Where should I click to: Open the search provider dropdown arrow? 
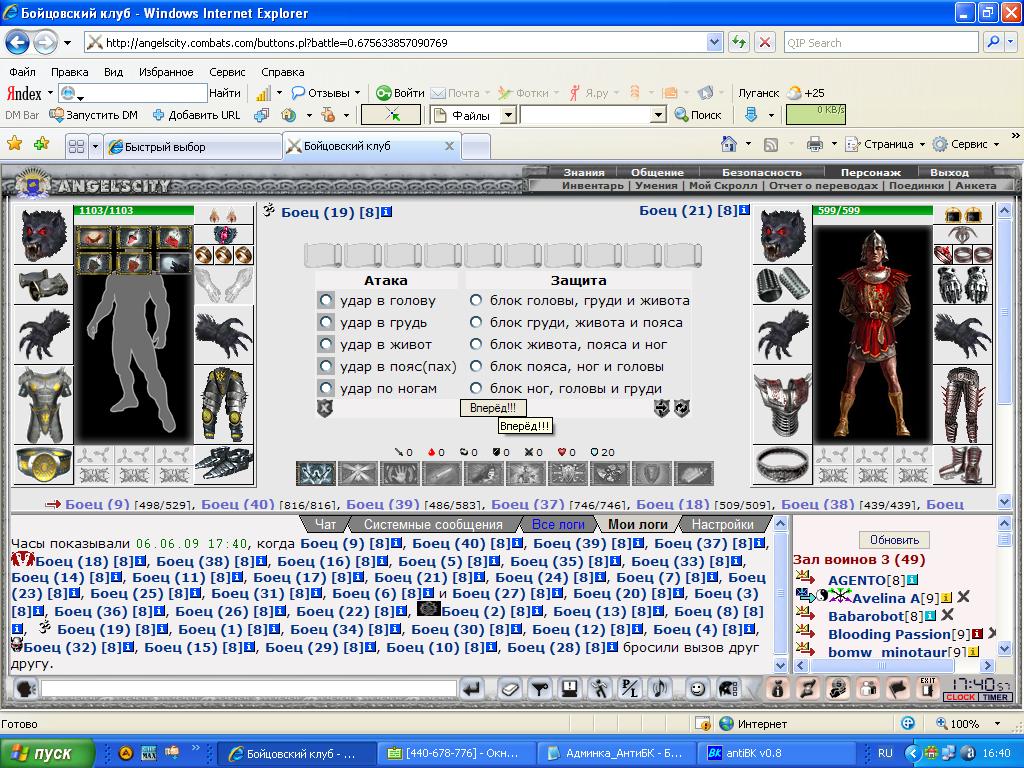1011,42
